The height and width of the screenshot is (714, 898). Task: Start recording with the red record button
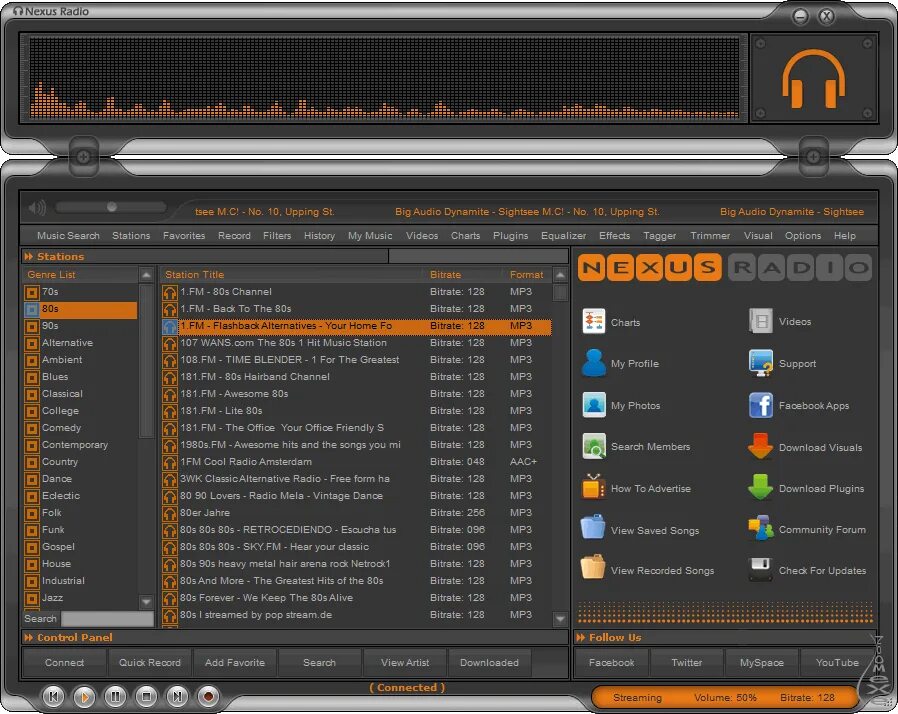[x=208, y=696]
